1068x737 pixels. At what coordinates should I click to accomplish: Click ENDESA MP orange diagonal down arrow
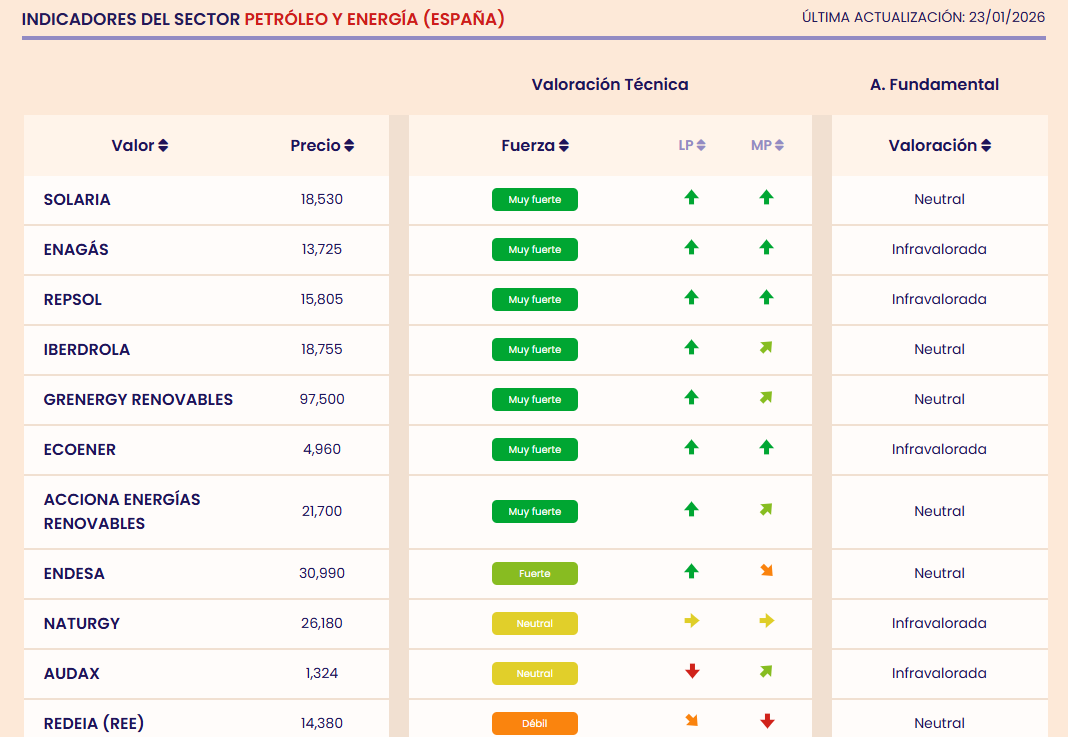767,571
